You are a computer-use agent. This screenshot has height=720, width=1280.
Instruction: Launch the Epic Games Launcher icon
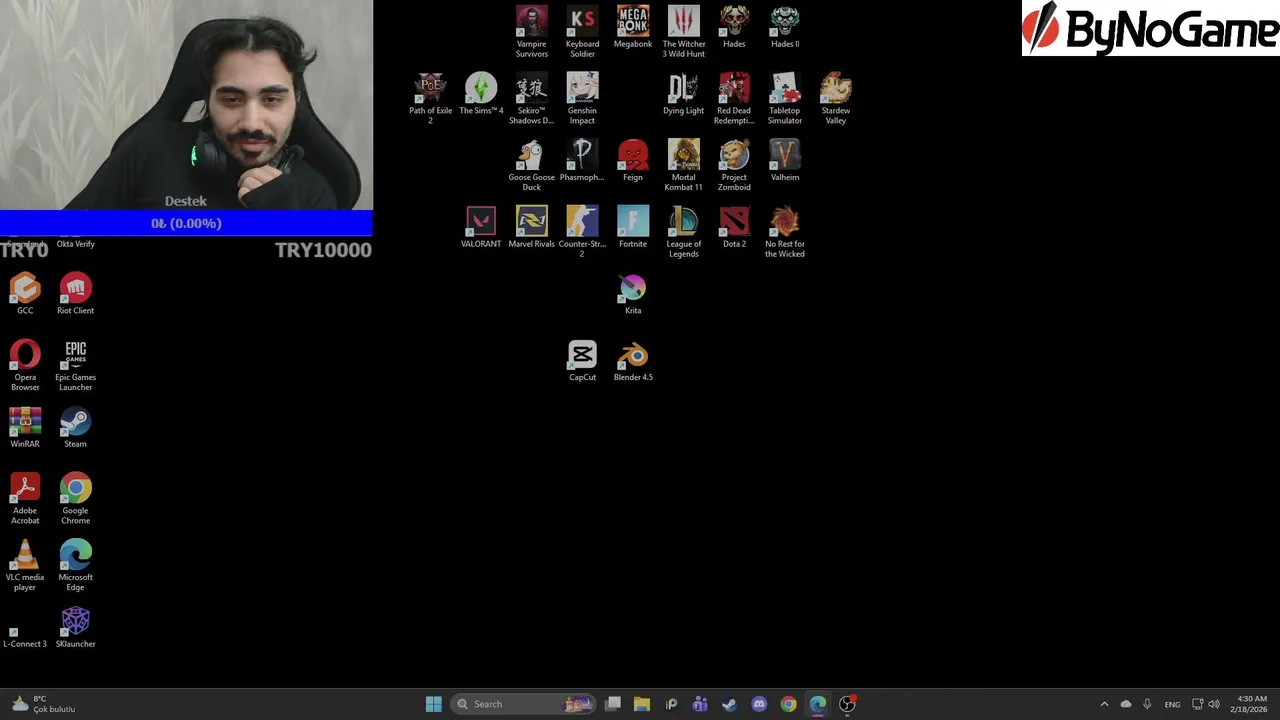point(75,365)
